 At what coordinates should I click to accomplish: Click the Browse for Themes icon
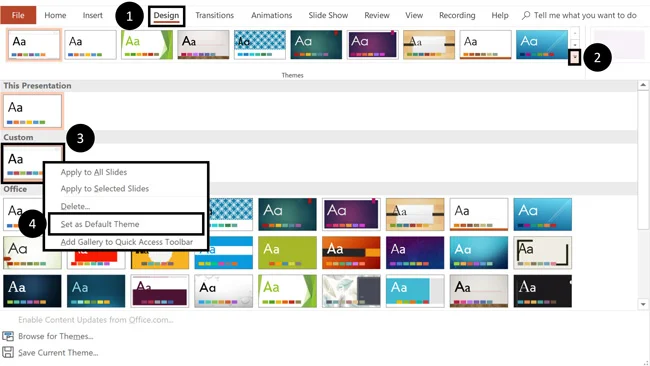click(8, 336)
